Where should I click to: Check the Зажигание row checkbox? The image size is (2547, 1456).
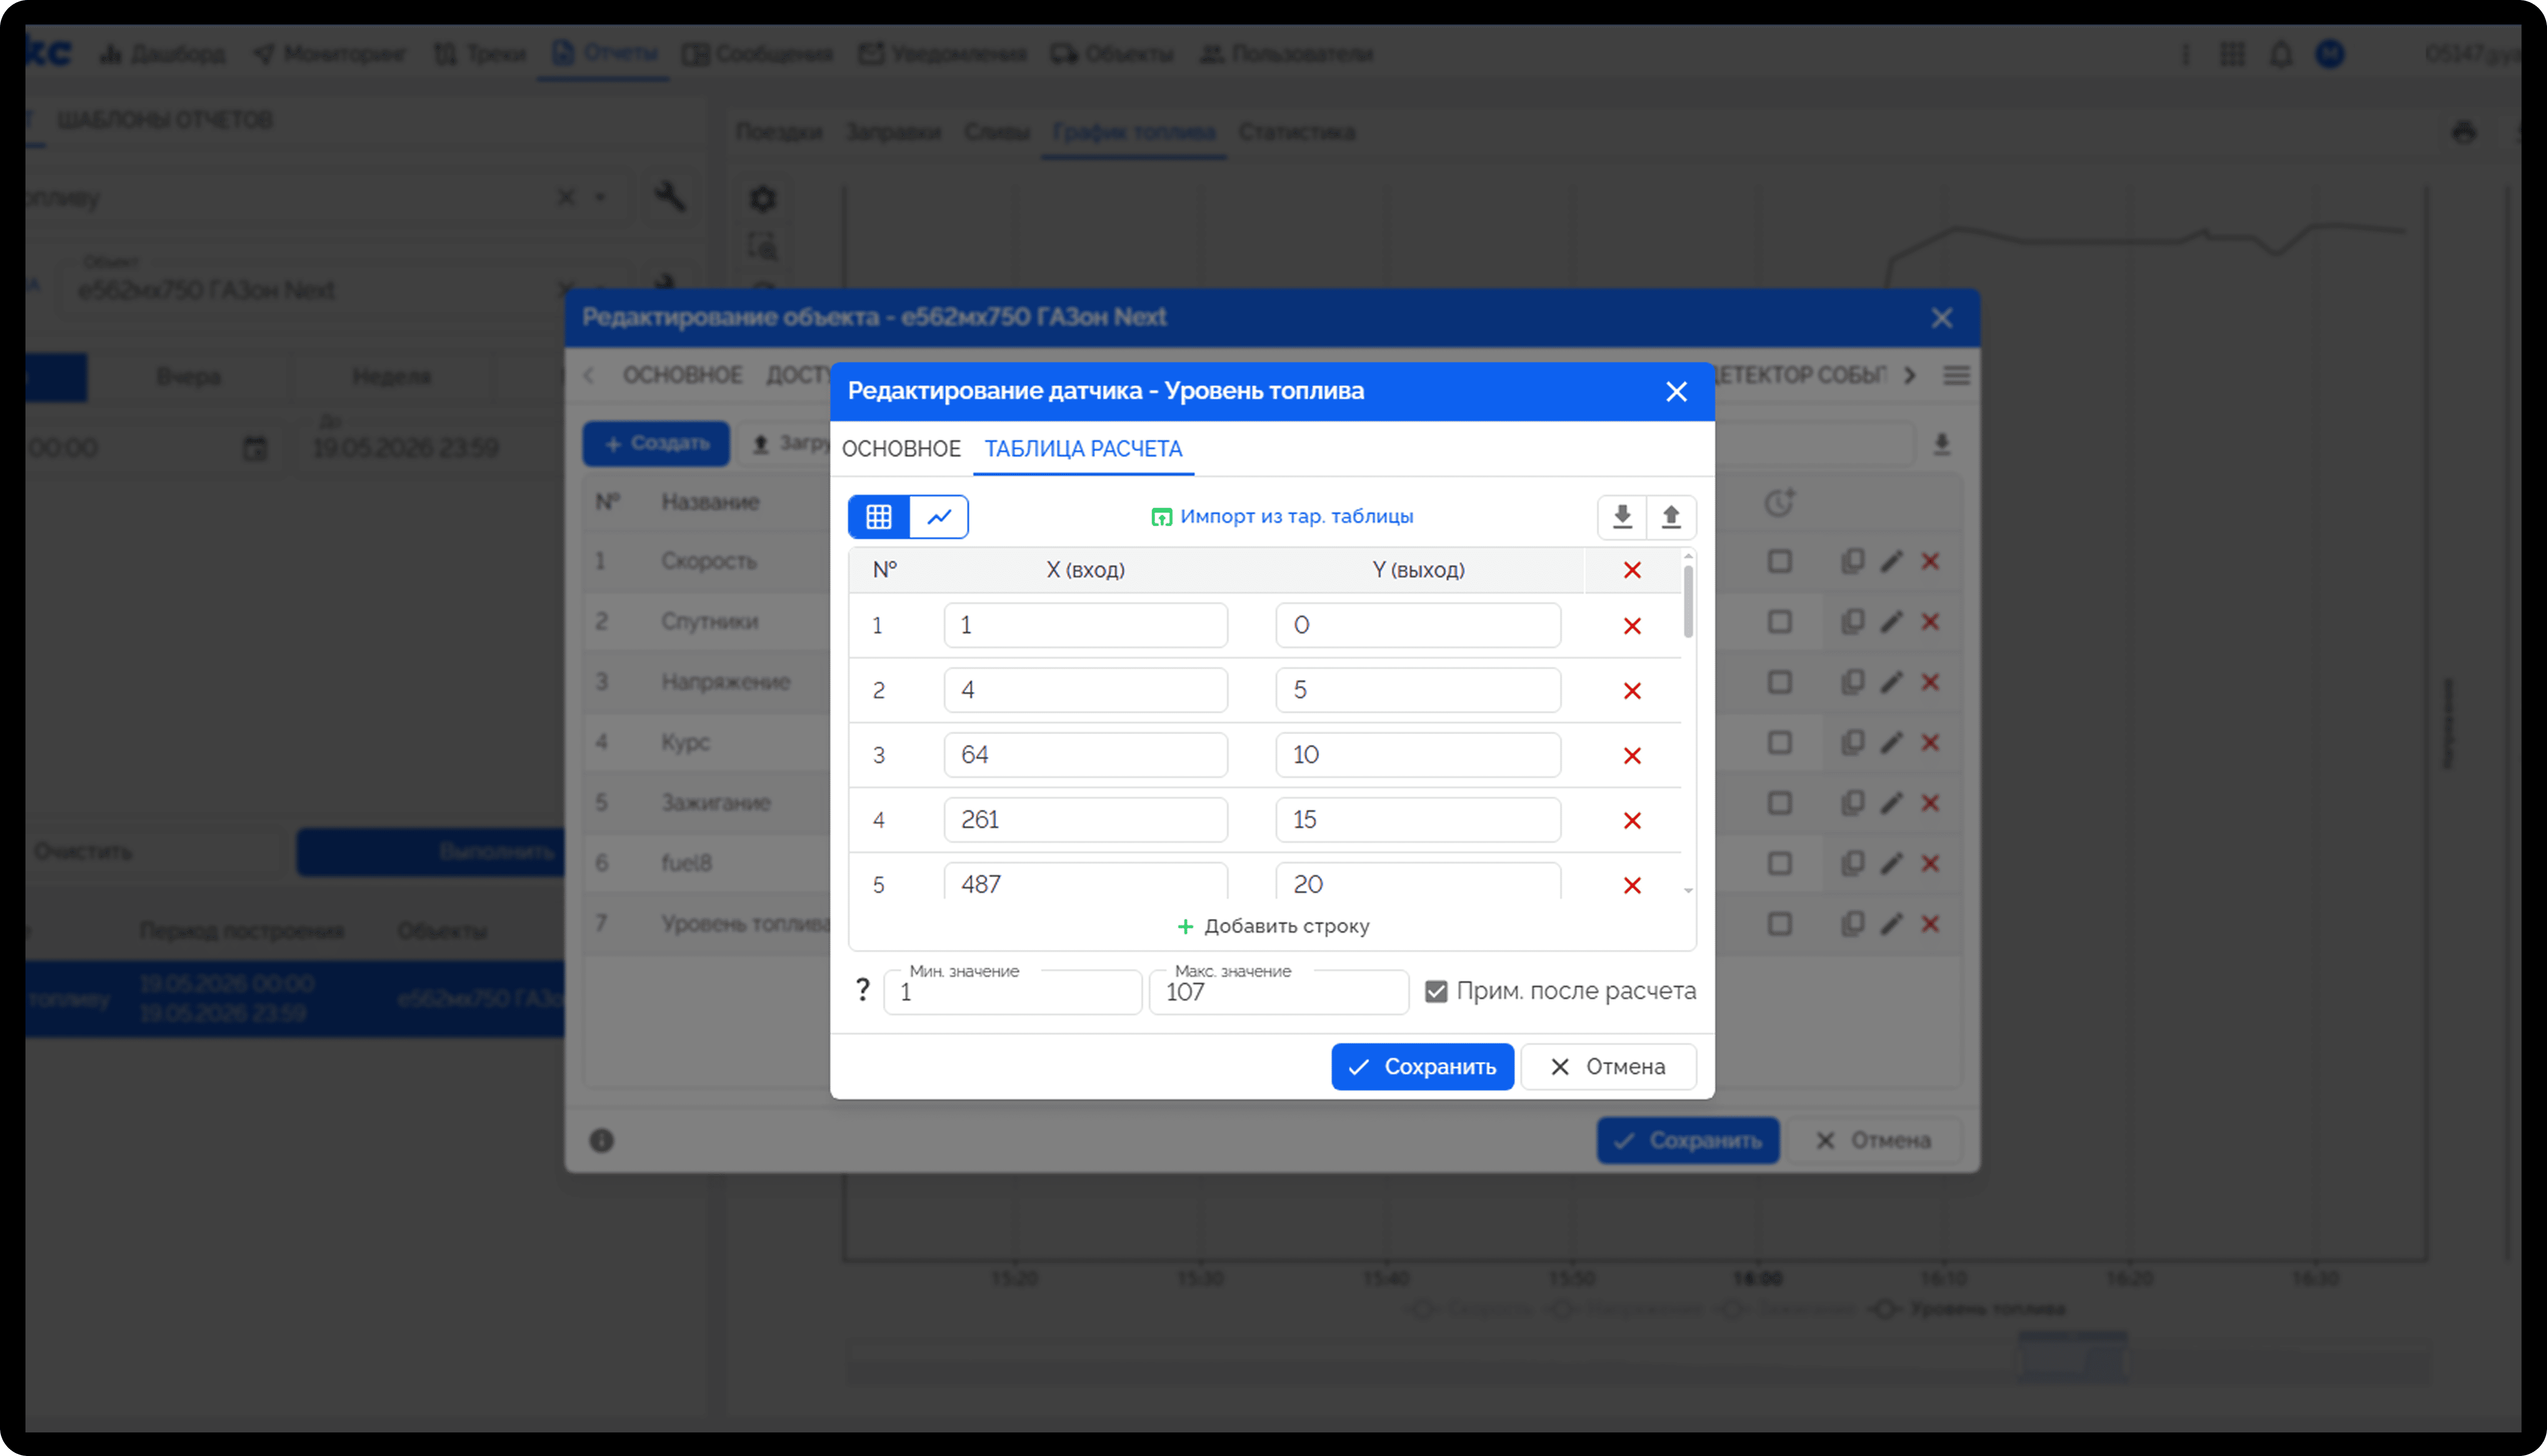pyautogui.click(x=1779, y=803)
